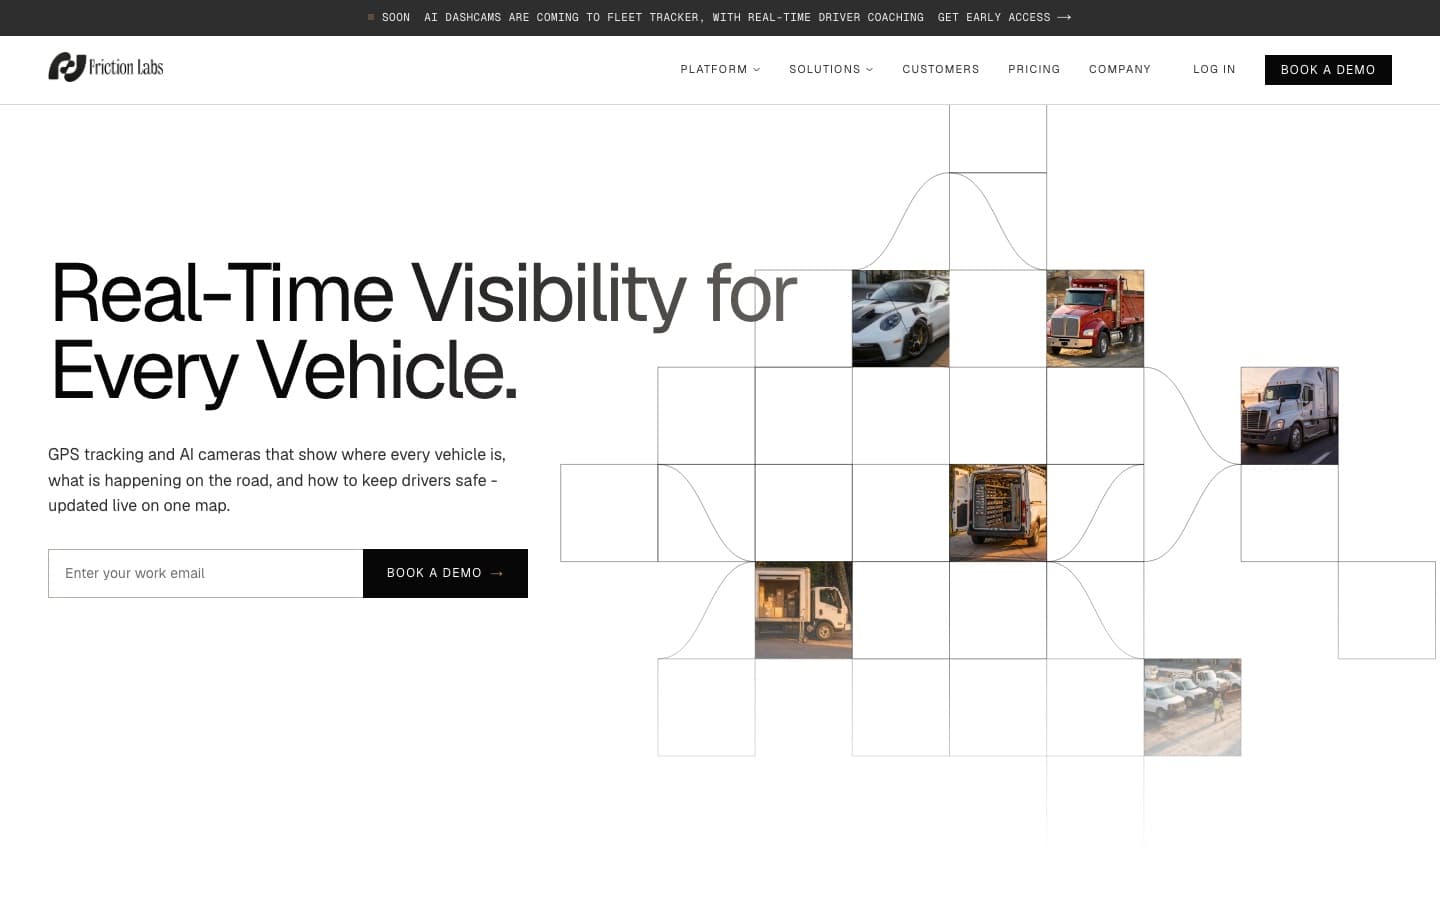This screenshot has width=1440, height=900.
Task: Expand the Solutions dropdown menu
Action: click(831, 69)
